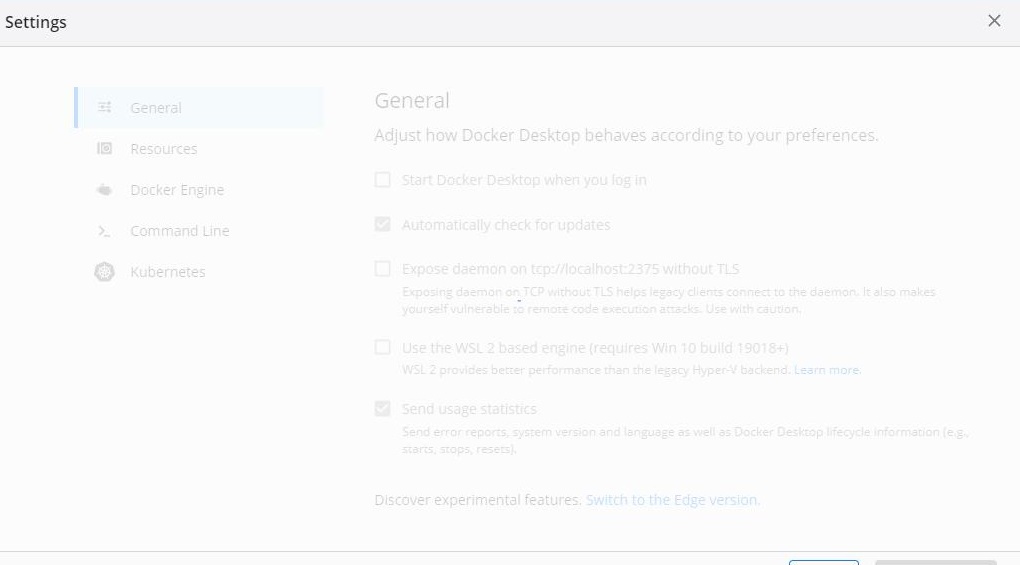
Task: Click the General heading text
Action: tap(412, 100)
